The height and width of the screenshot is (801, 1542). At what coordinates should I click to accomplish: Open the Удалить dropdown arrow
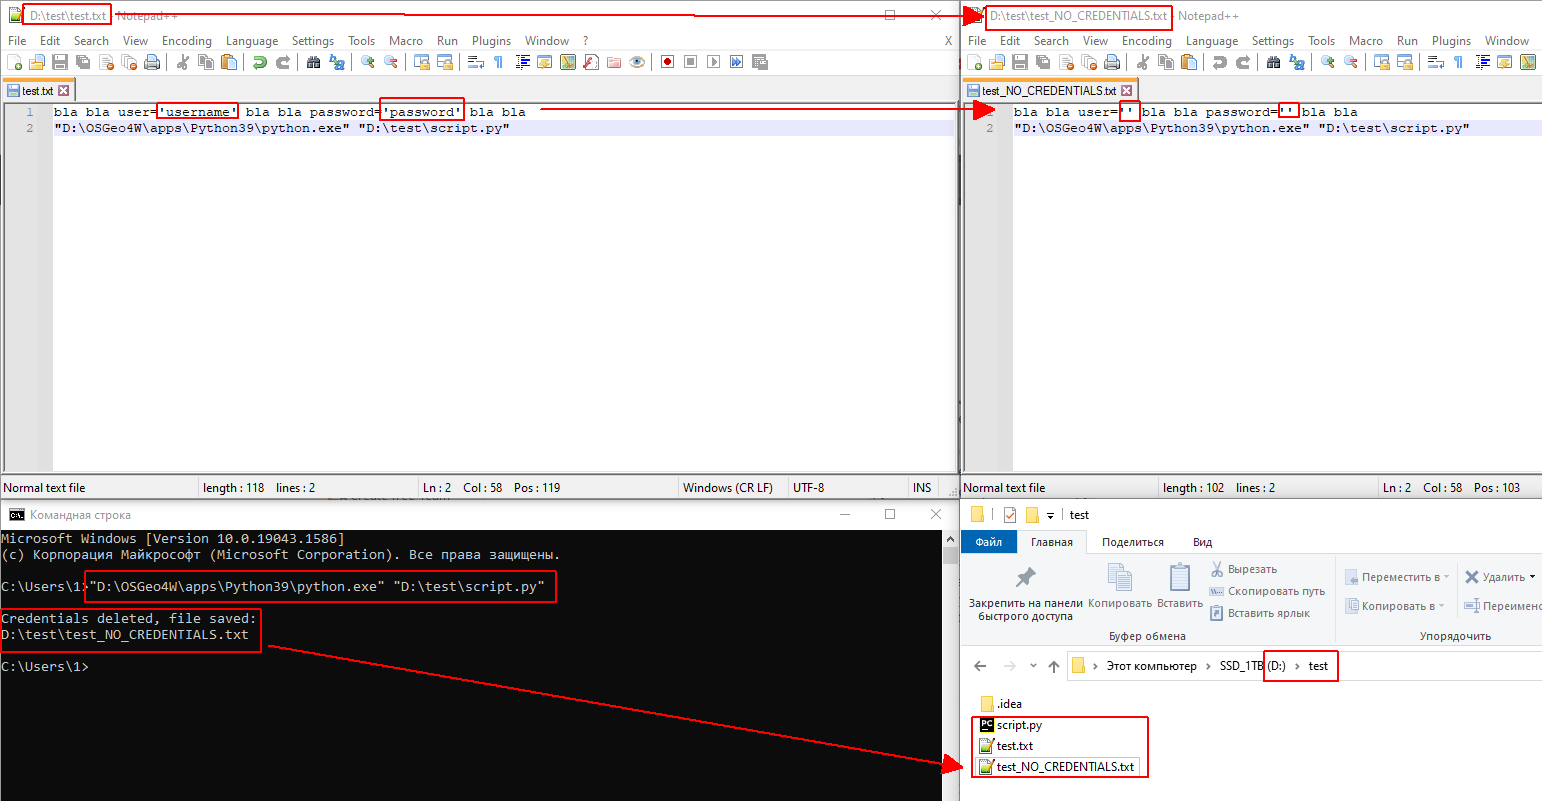(x=1532, y=577)
